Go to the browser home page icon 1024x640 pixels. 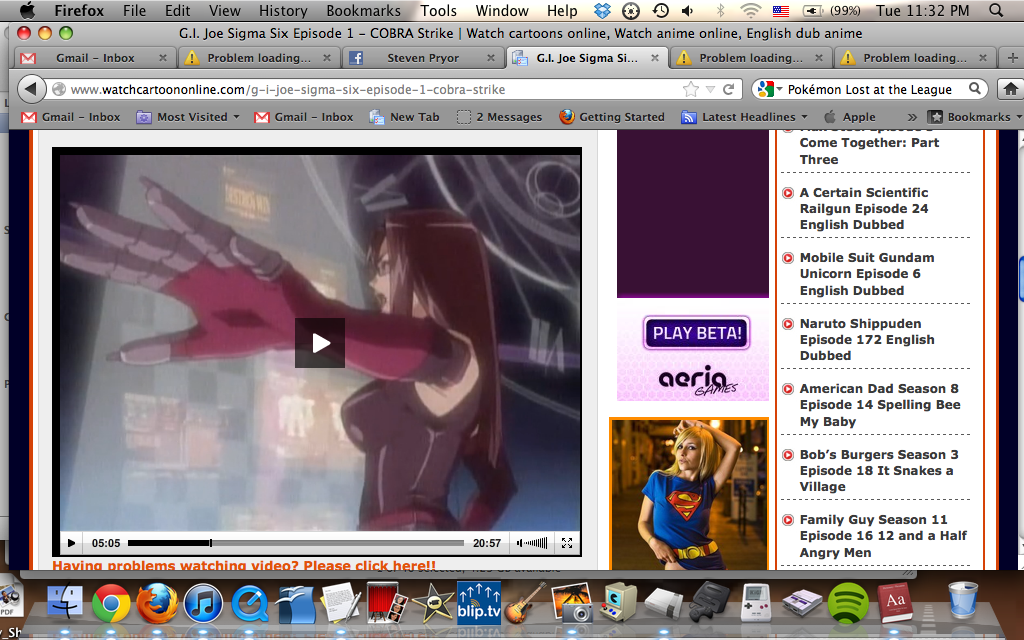(x=1010, y=89)
